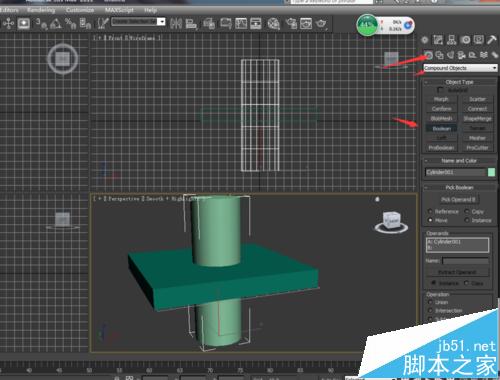Click the Boolean object type button
Viewport: 500px width, 380px height.
click(x=441, y=128)
